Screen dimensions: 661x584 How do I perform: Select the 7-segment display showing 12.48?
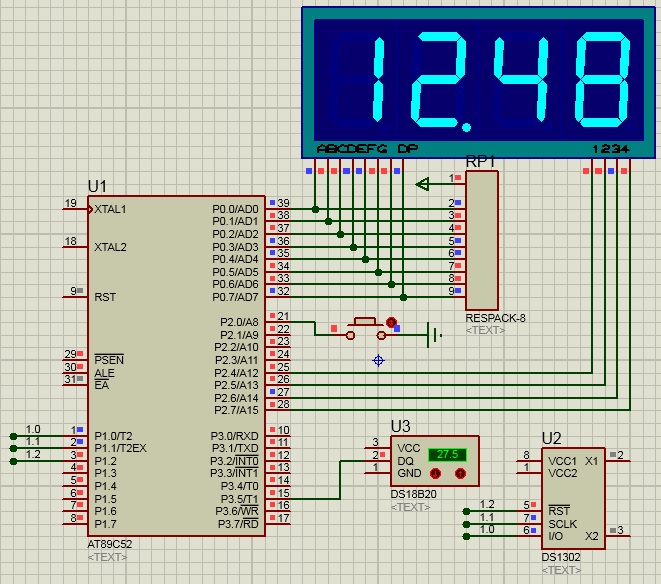(x=478, y=83)
